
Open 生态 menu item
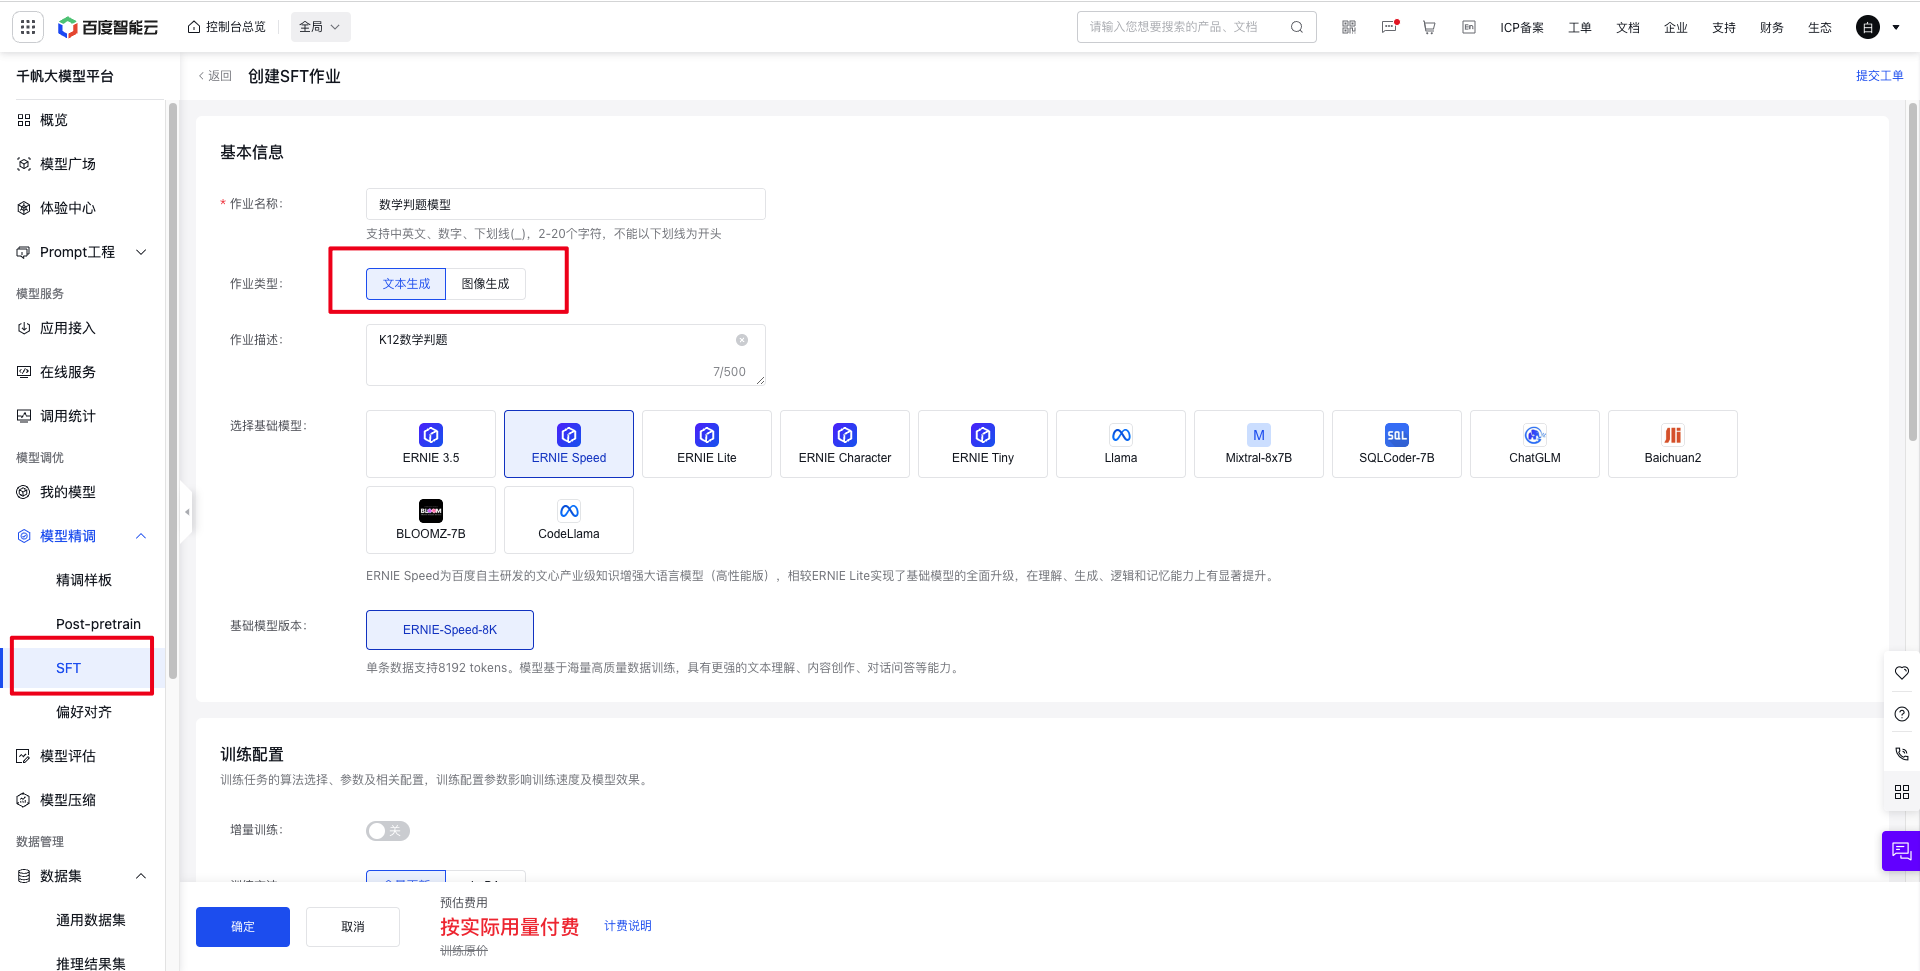point(1820,28)
